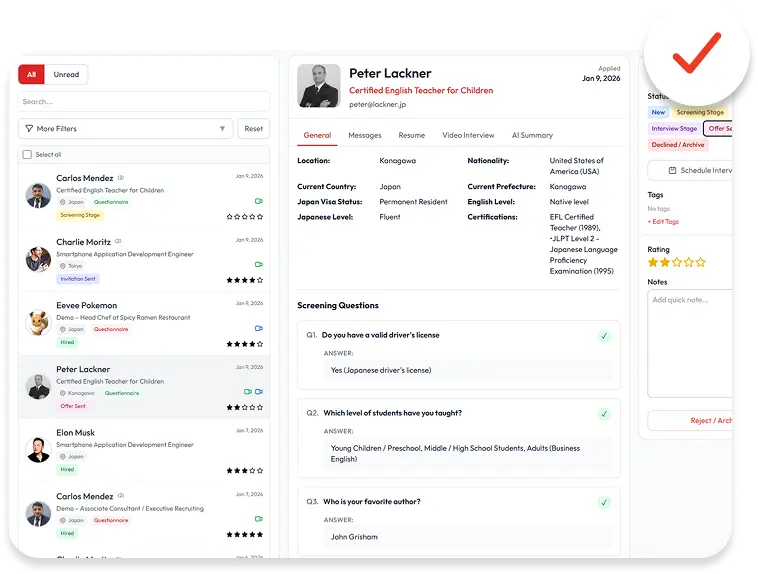Set status to Declined / Archive

[678, 145]
